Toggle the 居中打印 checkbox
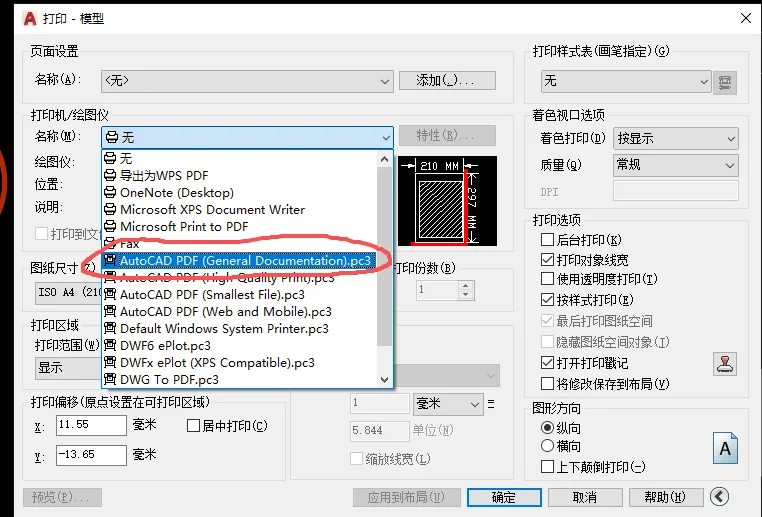The image size is (762, 517). click(x=193, y=426)
